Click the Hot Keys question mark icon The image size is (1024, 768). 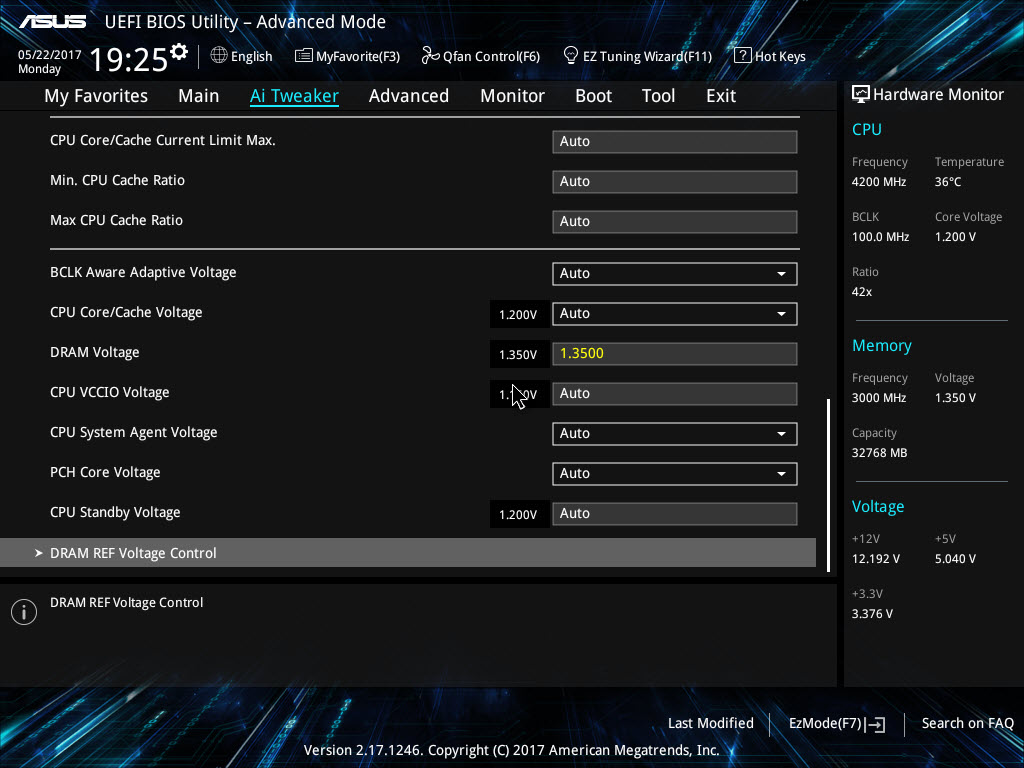pyautogui.click(x=743, y=56)
